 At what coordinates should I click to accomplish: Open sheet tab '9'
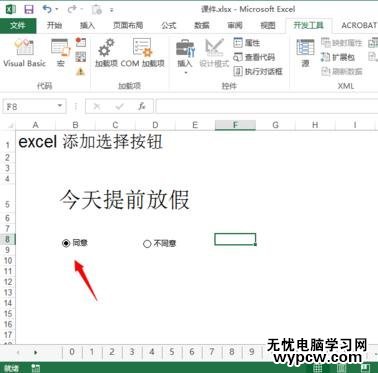[252, 352]
